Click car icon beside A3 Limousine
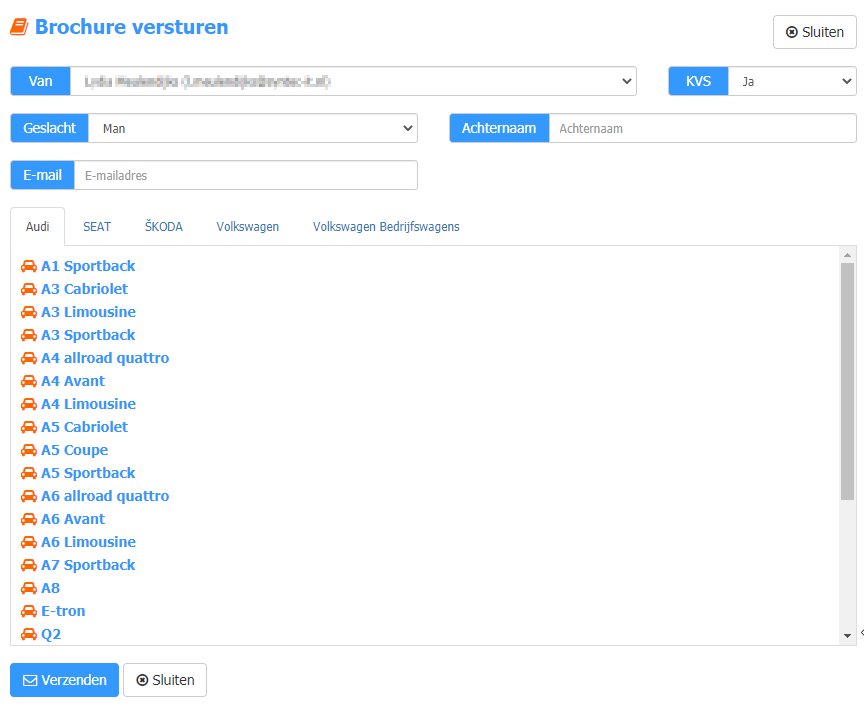The height and width of the screenshot is (711, 864). pos(29,312)
